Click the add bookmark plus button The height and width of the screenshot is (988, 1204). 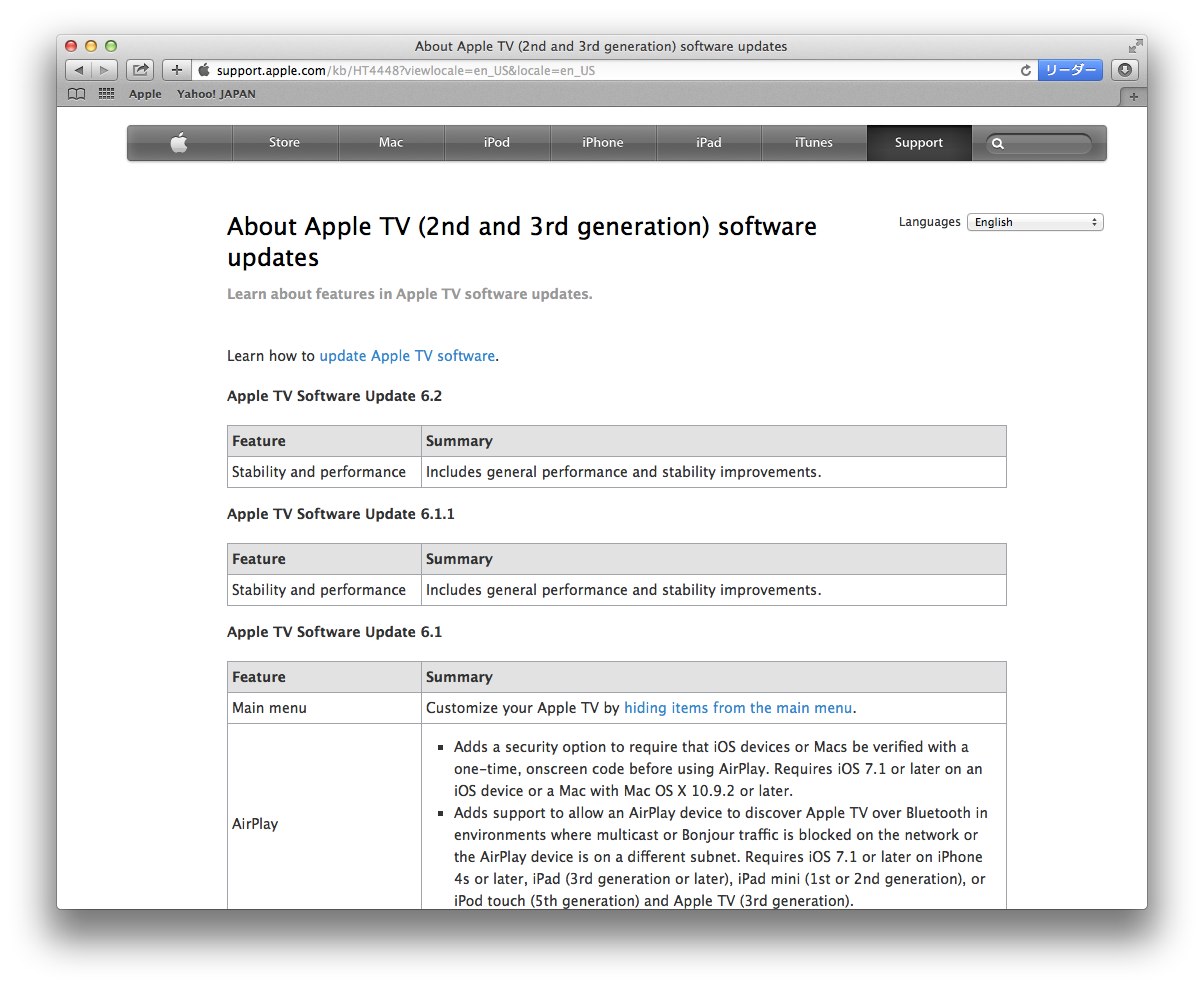pos(176,70)
